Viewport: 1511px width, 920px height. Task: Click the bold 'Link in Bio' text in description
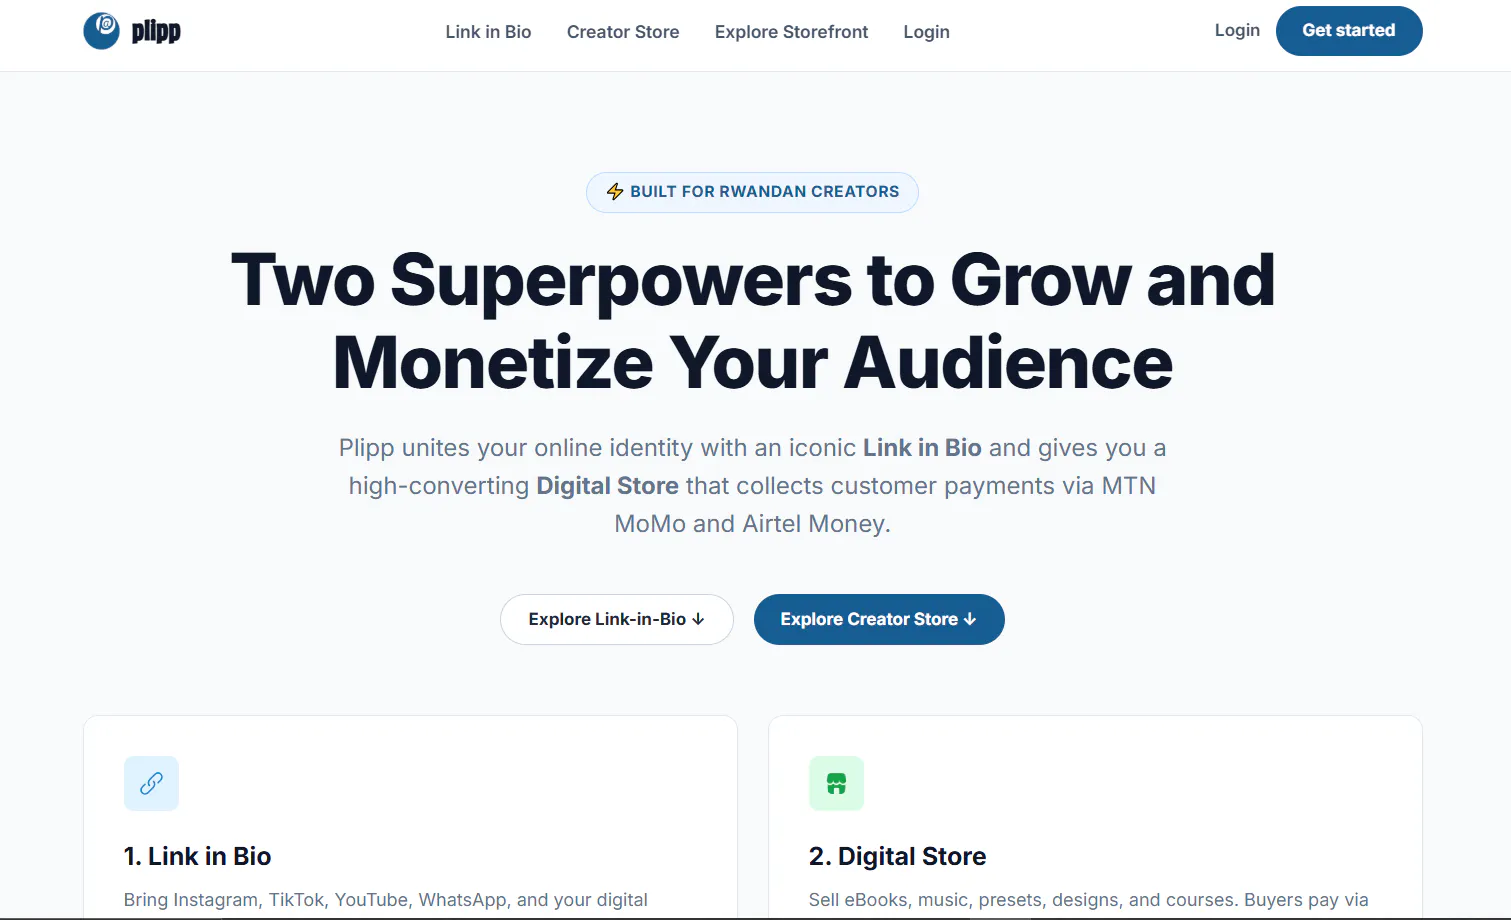(x=922, y=448)
